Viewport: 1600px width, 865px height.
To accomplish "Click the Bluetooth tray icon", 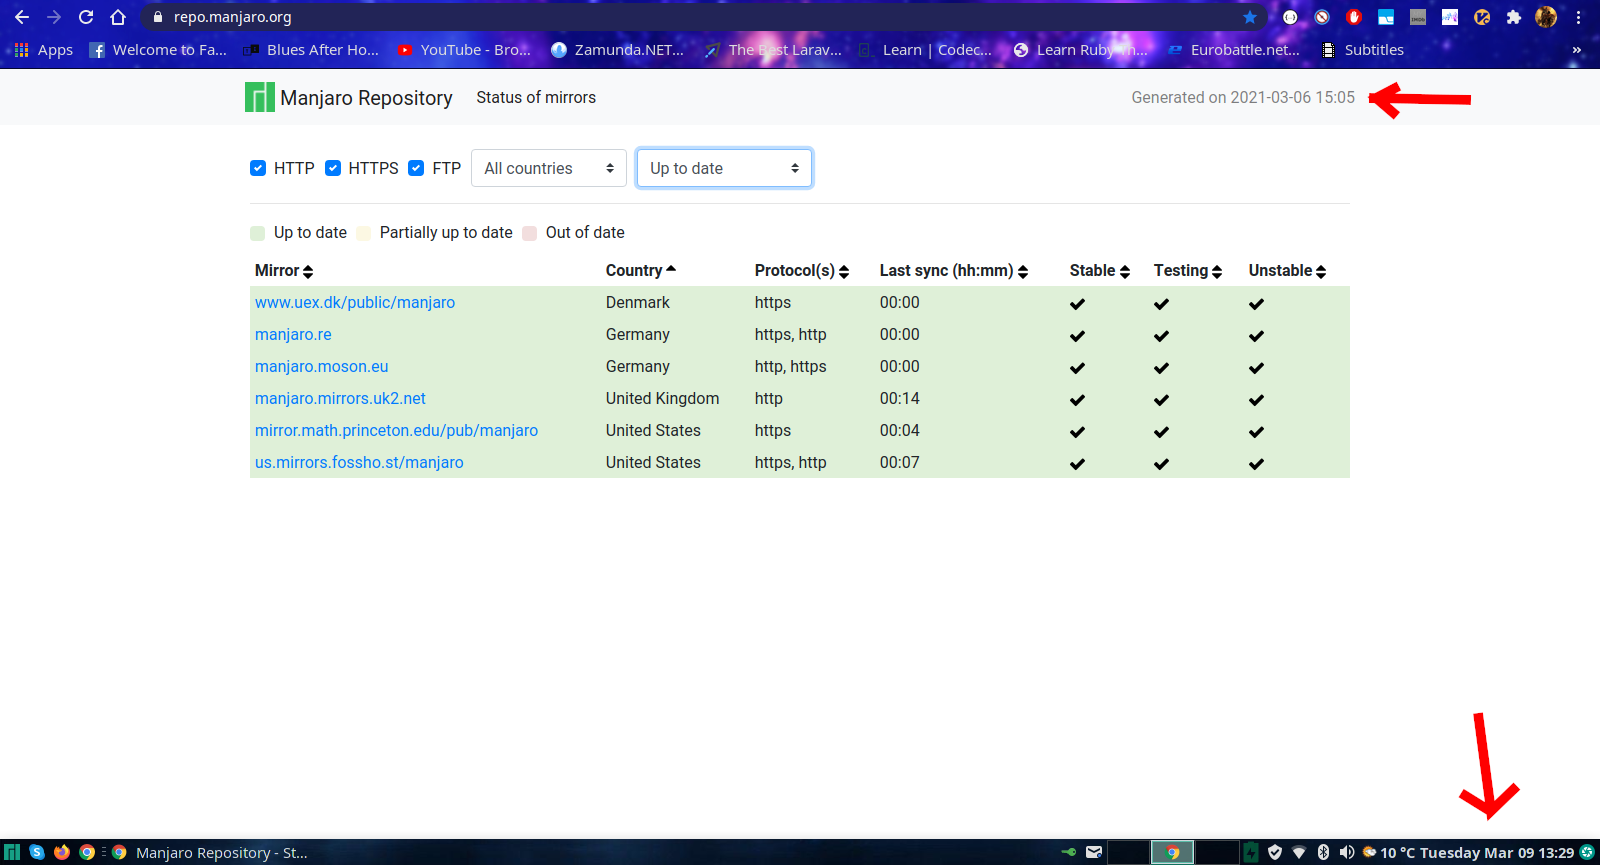I will [x=1323, y=852].
